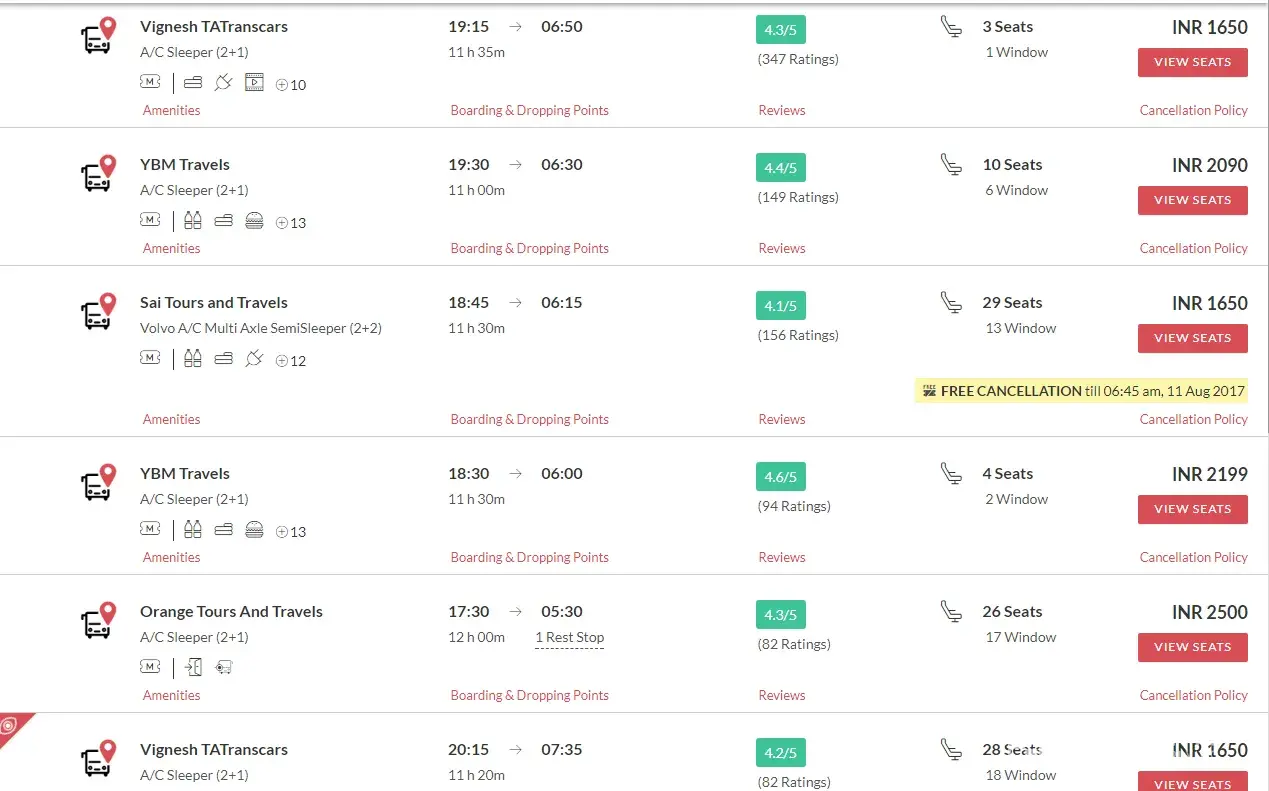Click the blanket icon for the YBM Travels 19:30 bus

223,221
